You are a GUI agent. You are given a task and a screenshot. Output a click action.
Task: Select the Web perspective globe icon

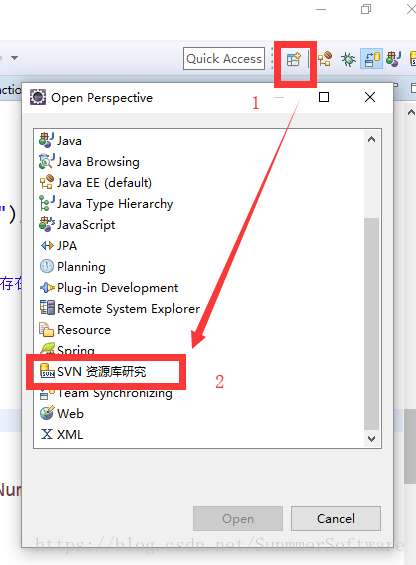[47, 413]
